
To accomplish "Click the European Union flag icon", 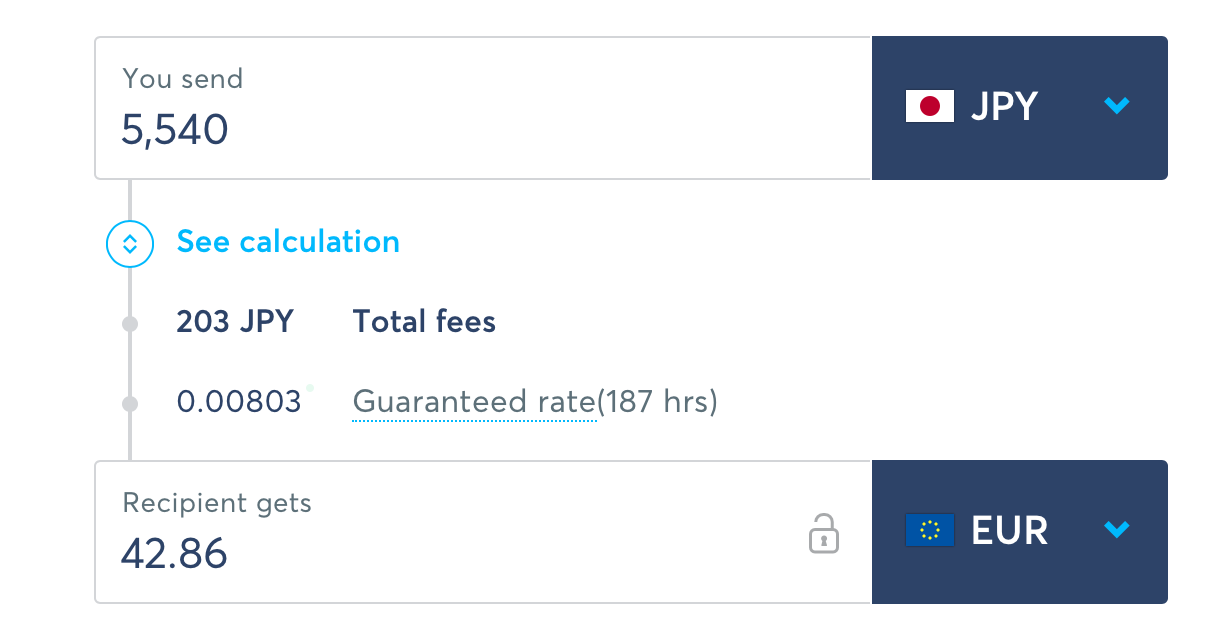I will (x=930, y=530).
